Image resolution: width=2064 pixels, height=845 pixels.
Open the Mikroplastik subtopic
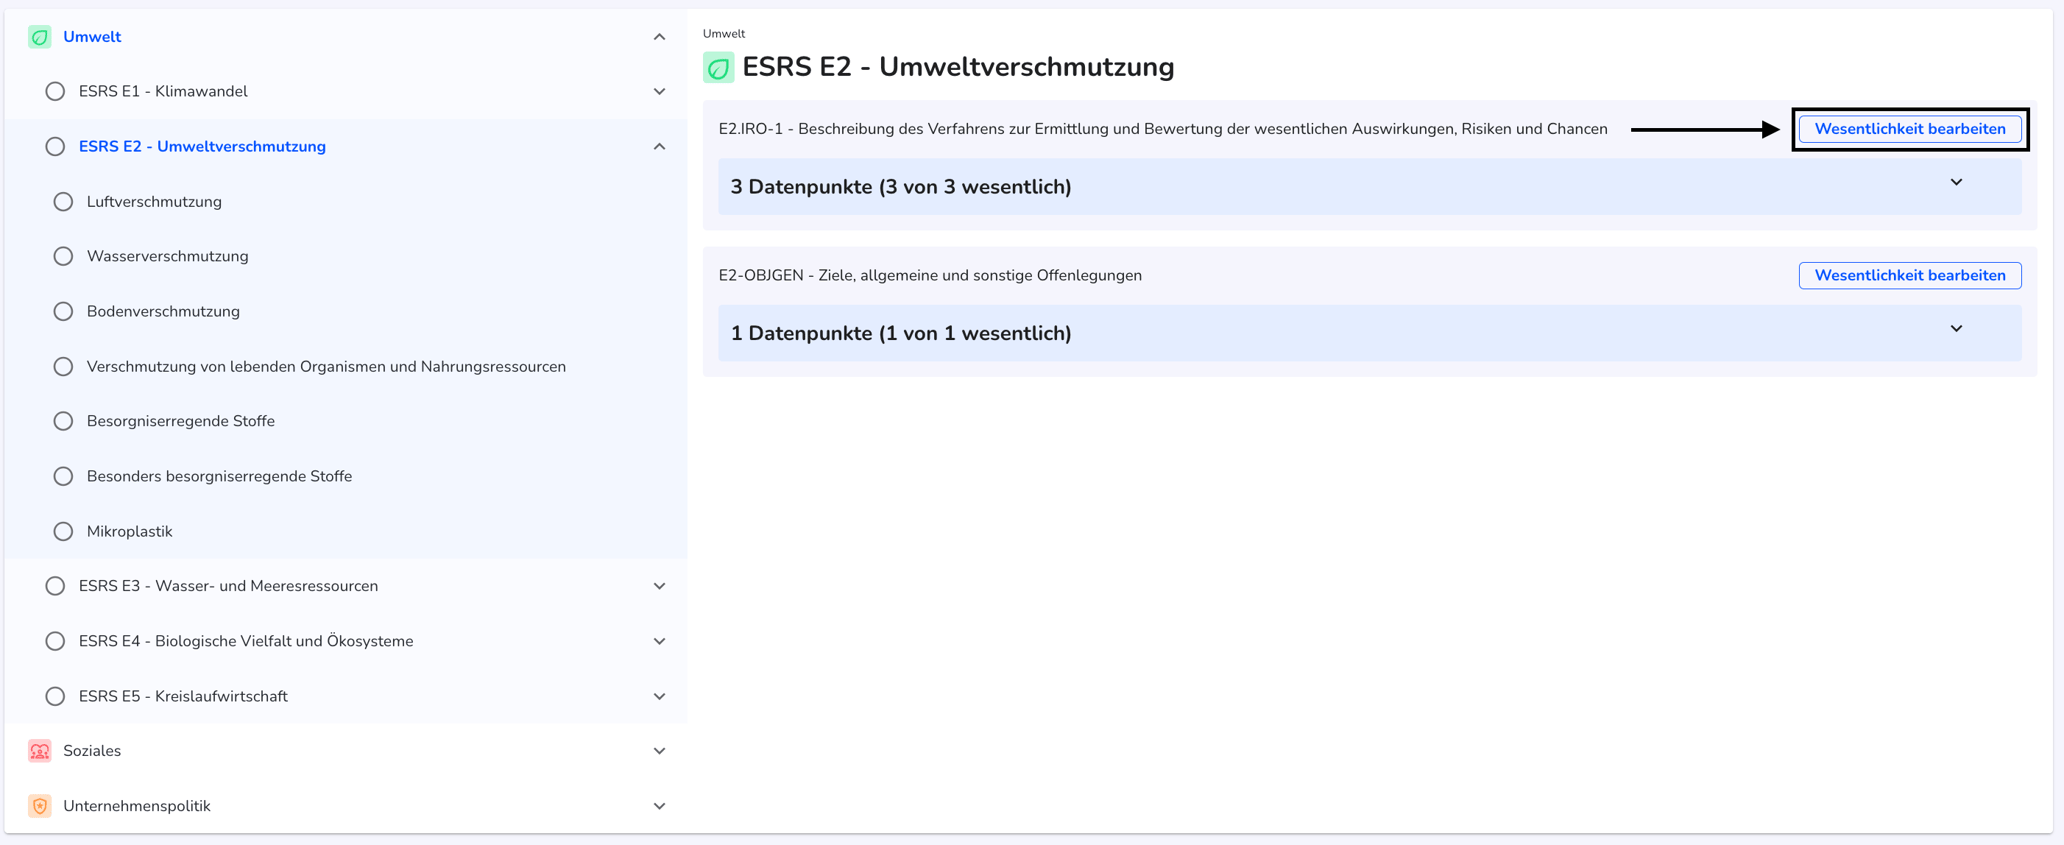coord(130,531)
